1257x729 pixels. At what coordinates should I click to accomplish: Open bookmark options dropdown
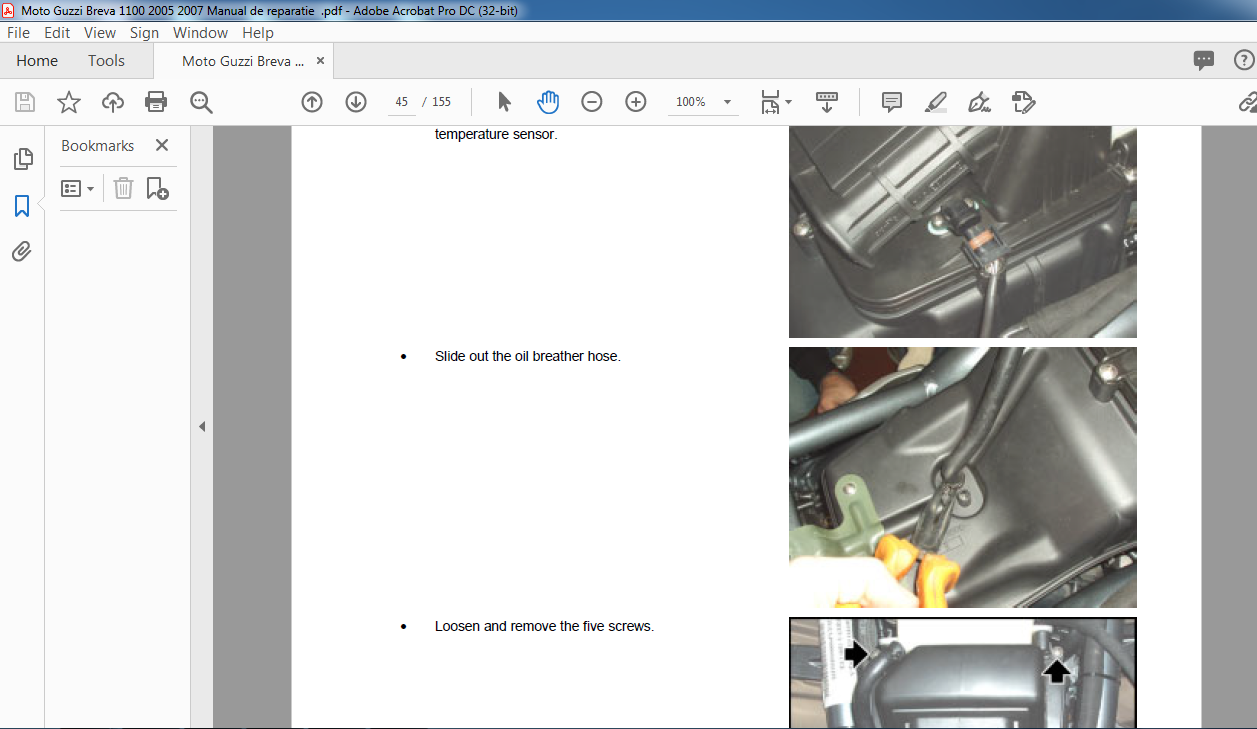point(77,188)
